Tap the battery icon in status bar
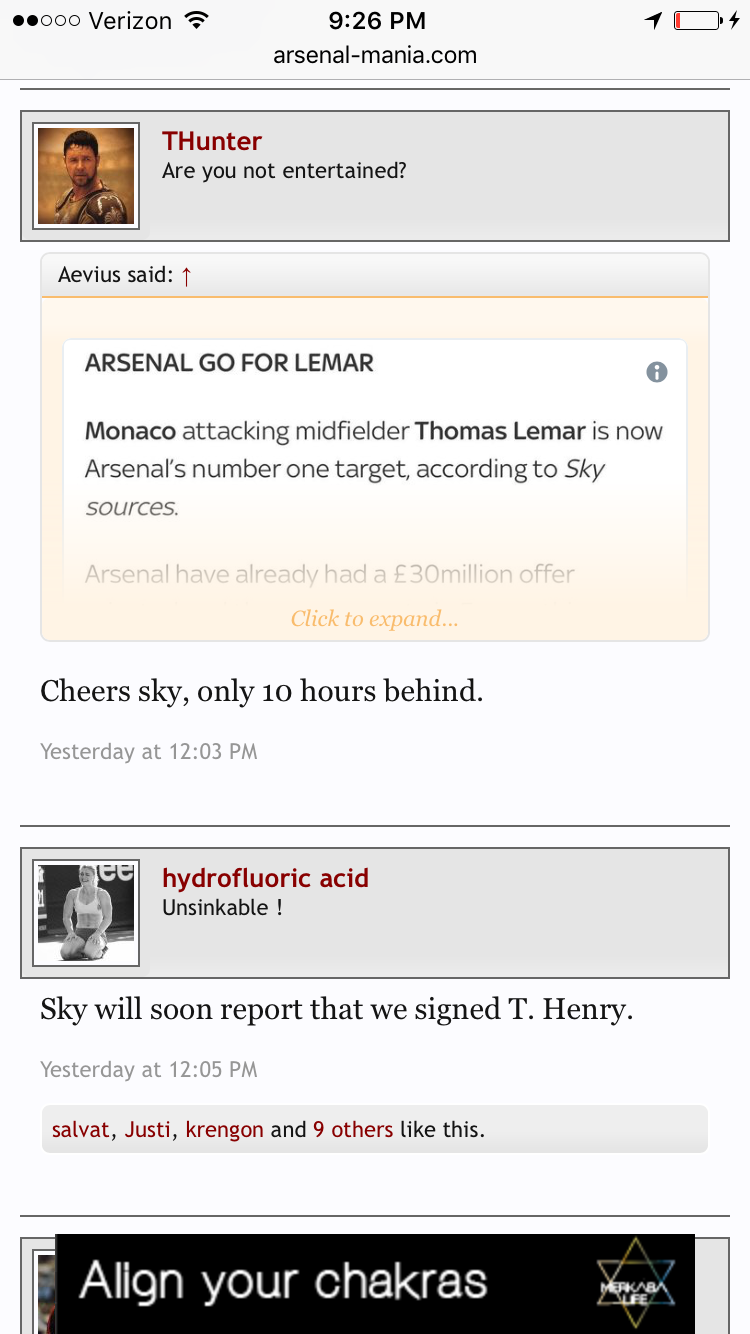This screenshot has width=750, height=1334. coord(697,20)
